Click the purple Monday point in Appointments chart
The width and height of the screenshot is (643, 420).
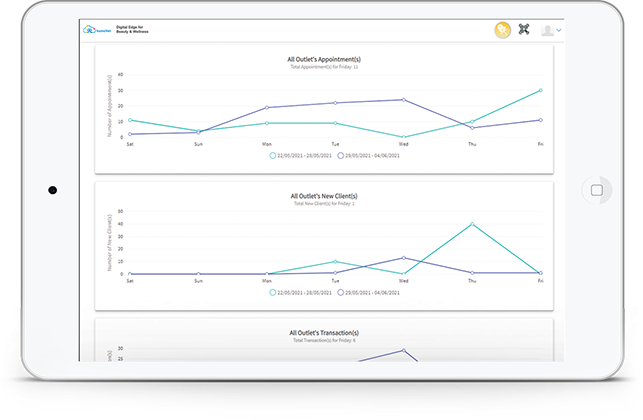point(267,107)
